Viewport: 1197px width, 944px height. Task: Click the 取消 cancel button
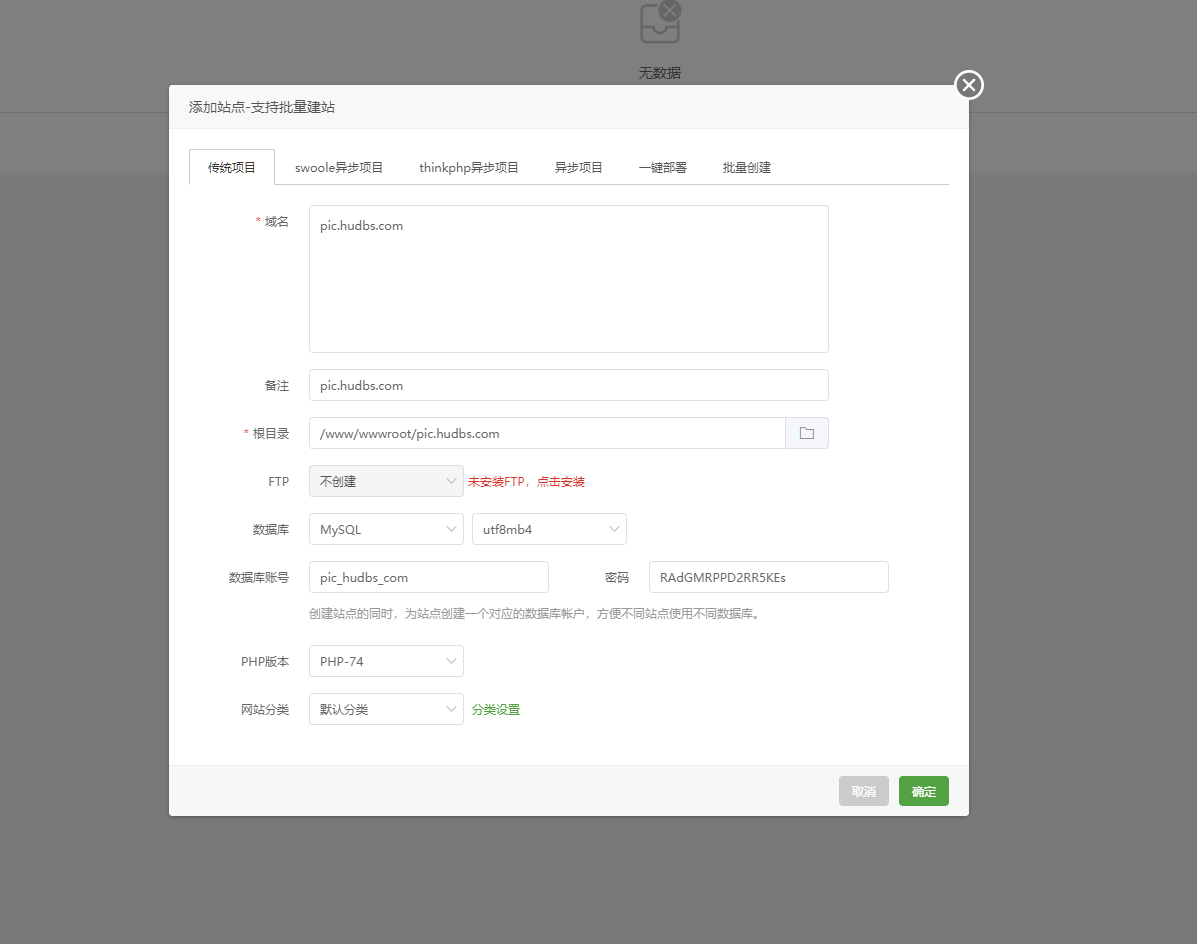(863, 790)
